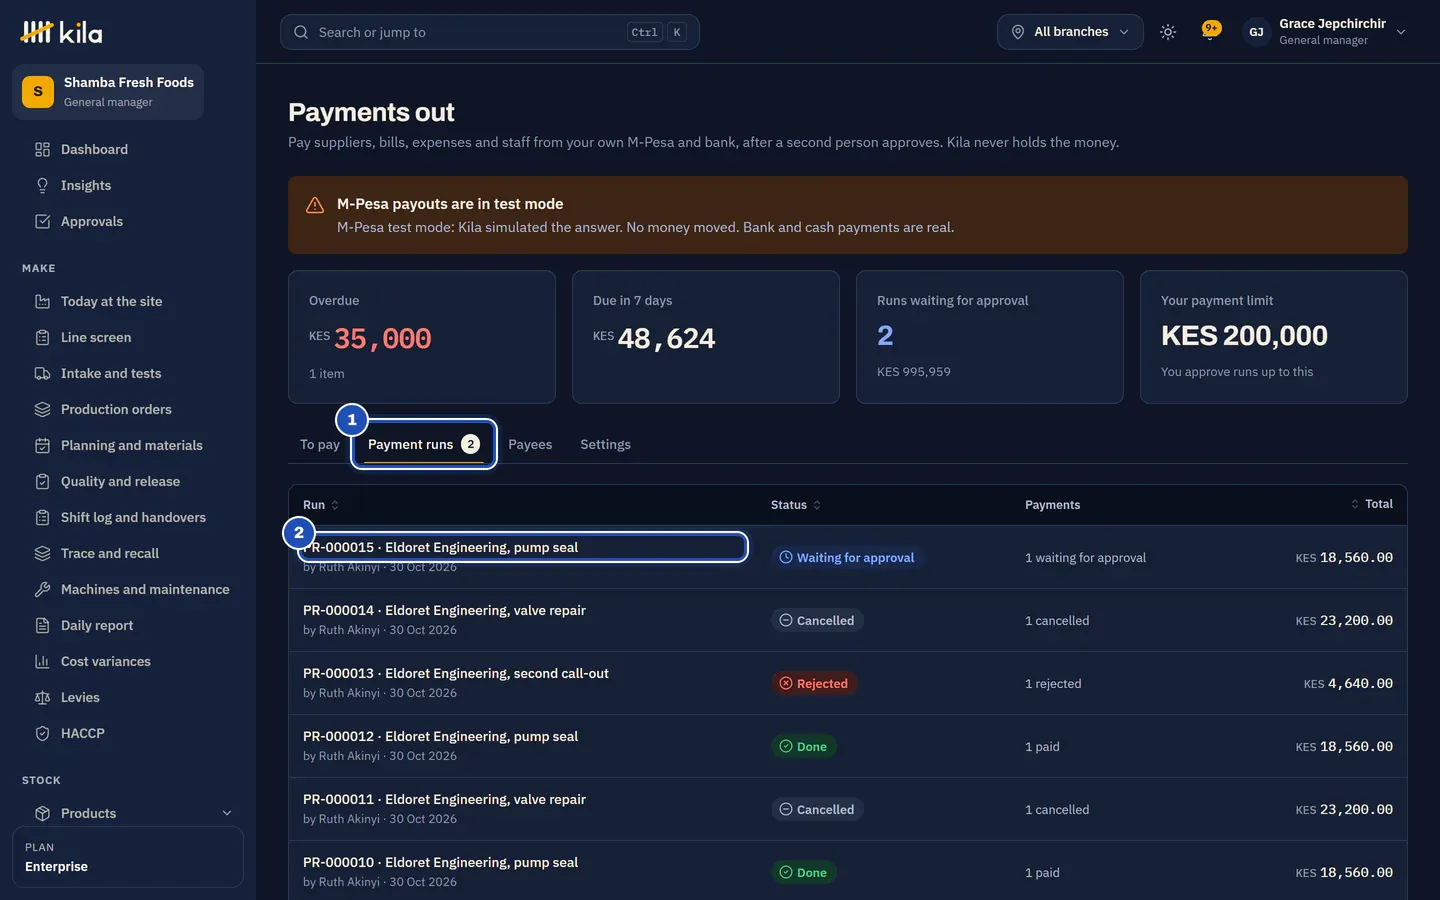Select the Payment runs tab
Screen dimensions: 1440x900
tap(424, 444)
